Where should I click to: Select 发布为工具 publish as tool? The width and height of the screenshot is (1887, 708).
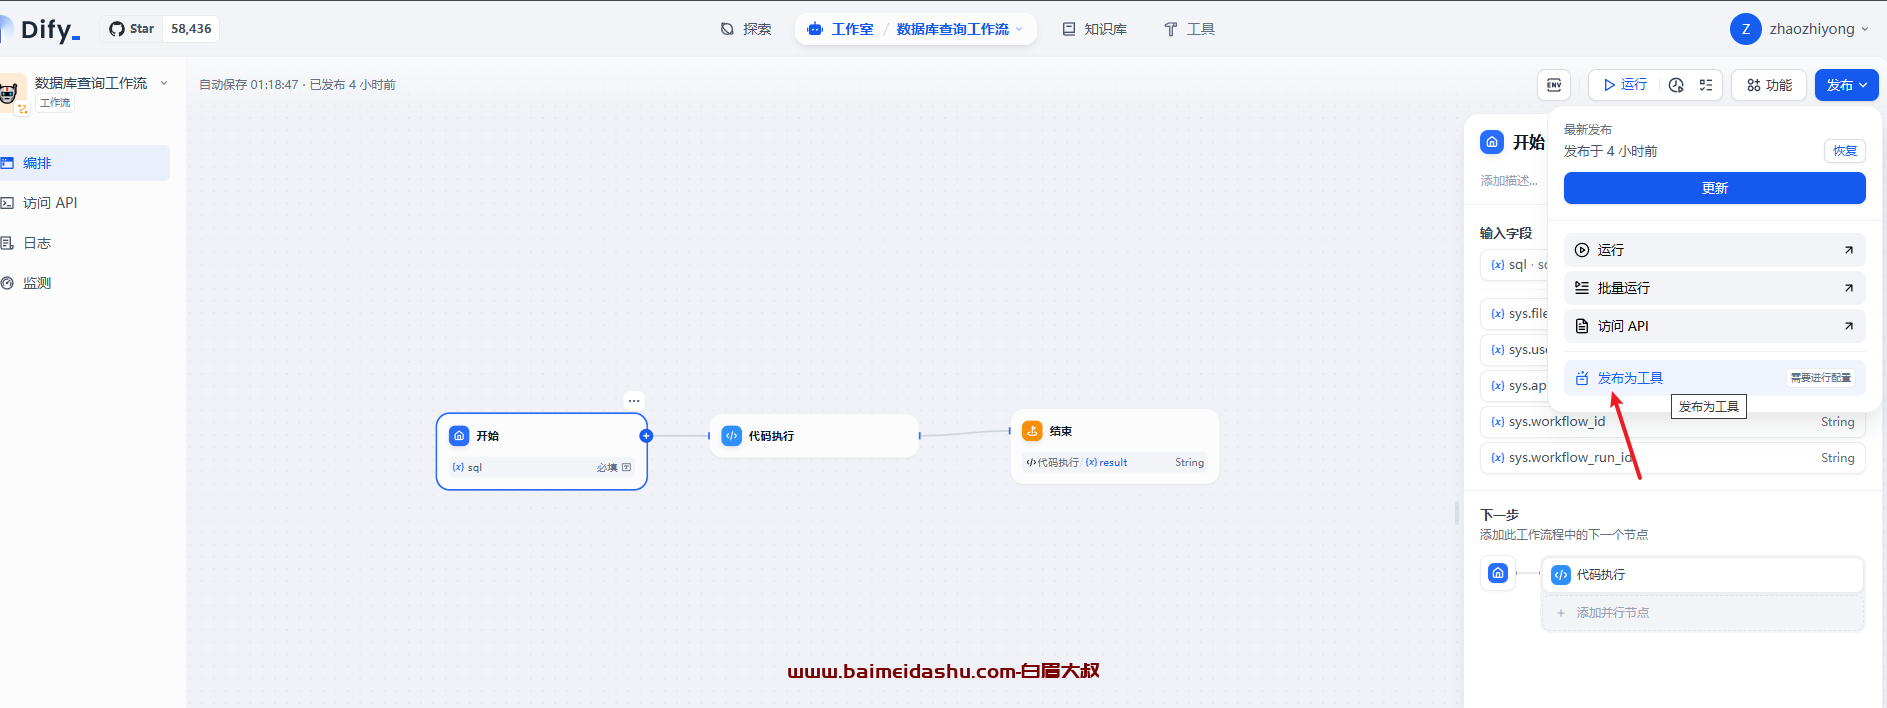coord(1714,378)
